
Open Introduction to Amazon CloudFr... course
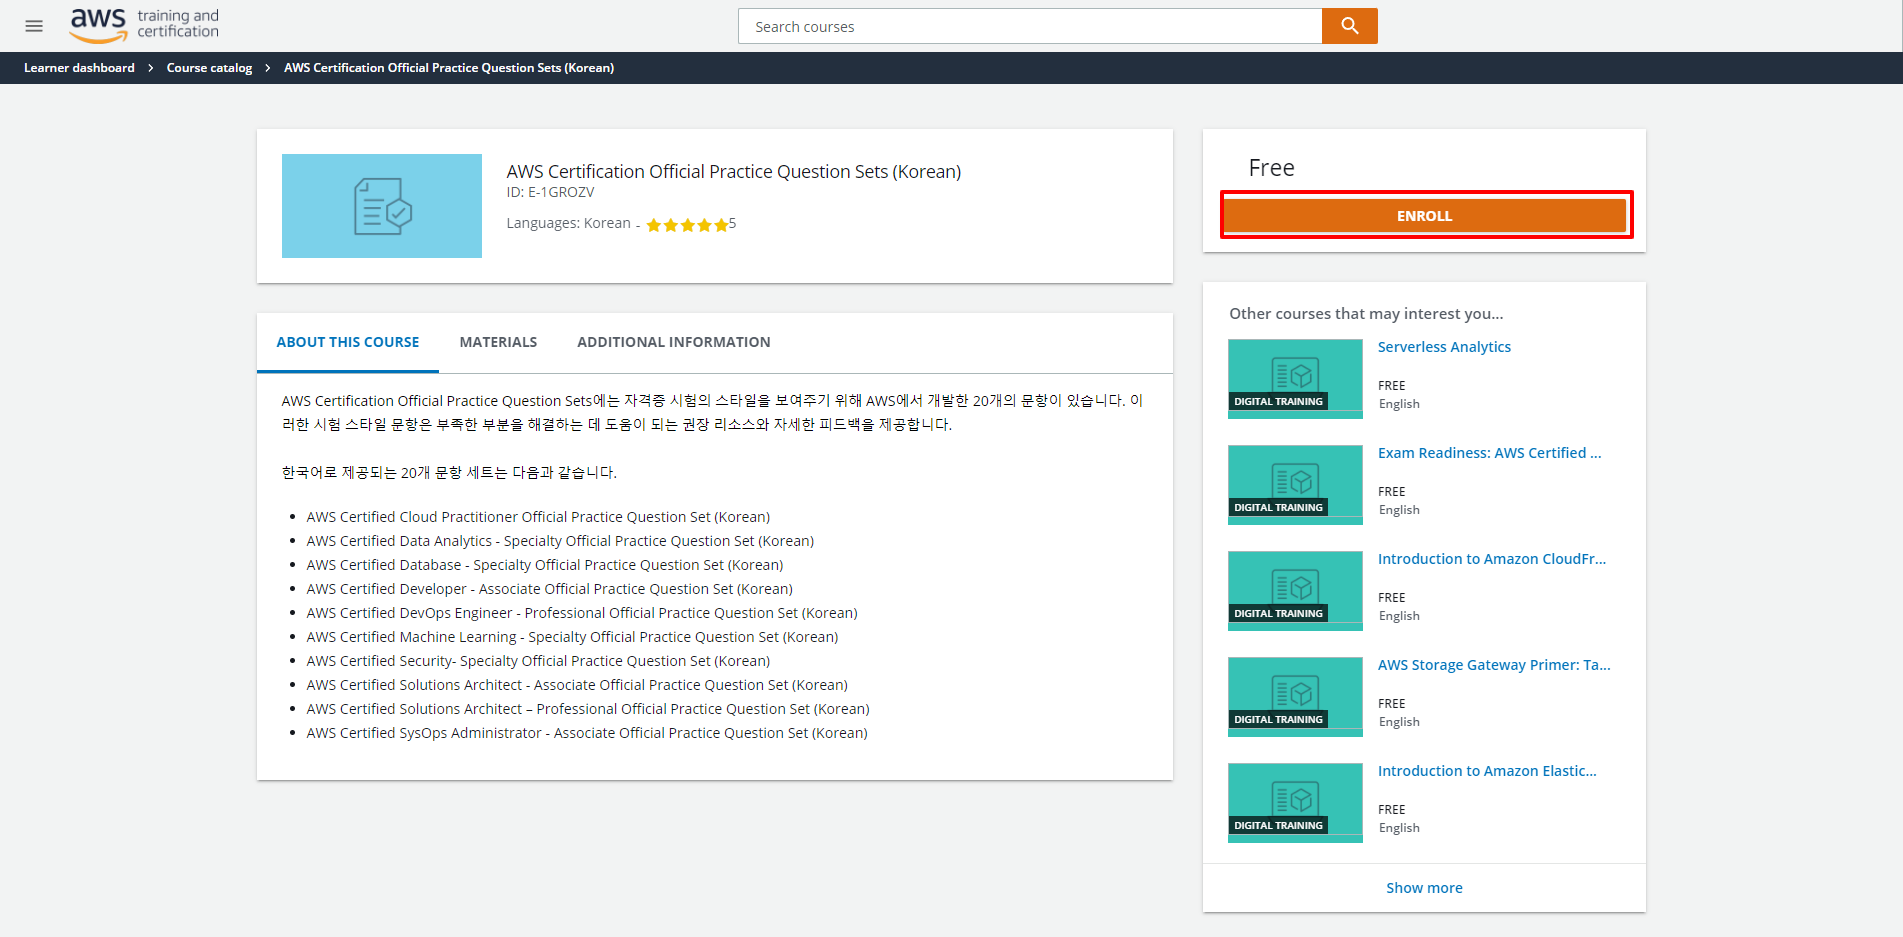click(1492, 559)
